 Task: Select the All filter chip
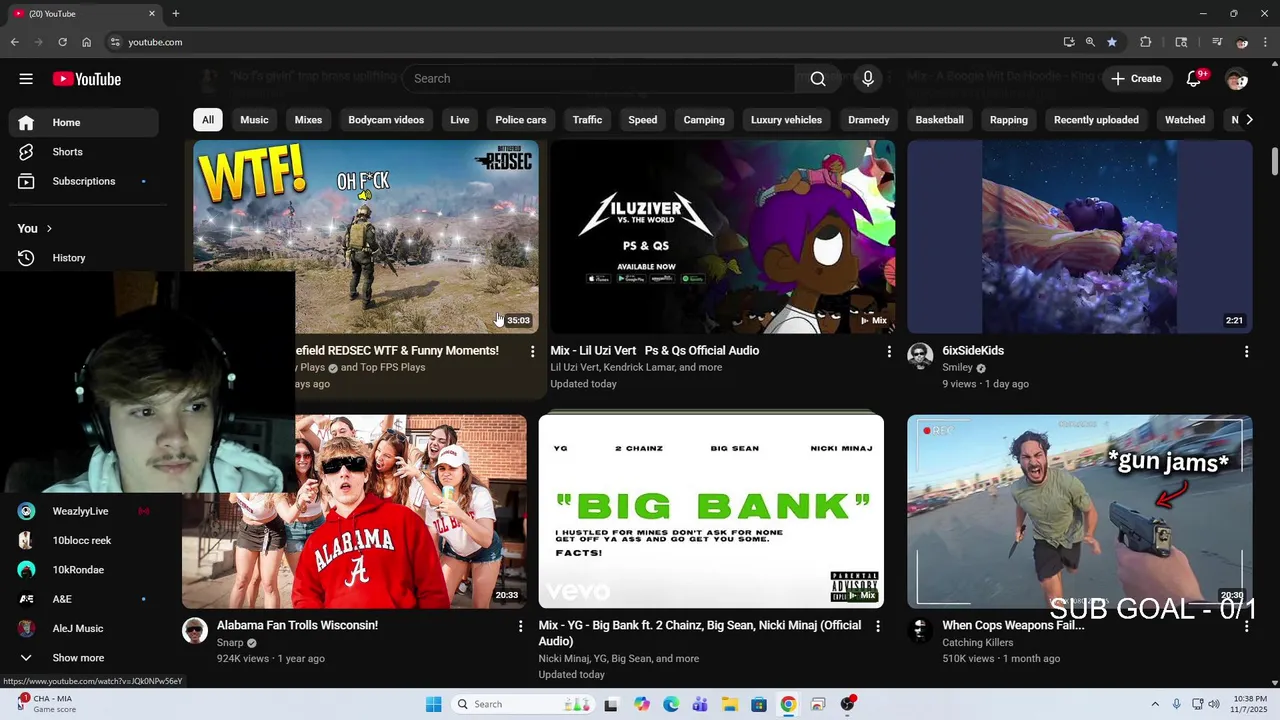[x=207, y=120]
